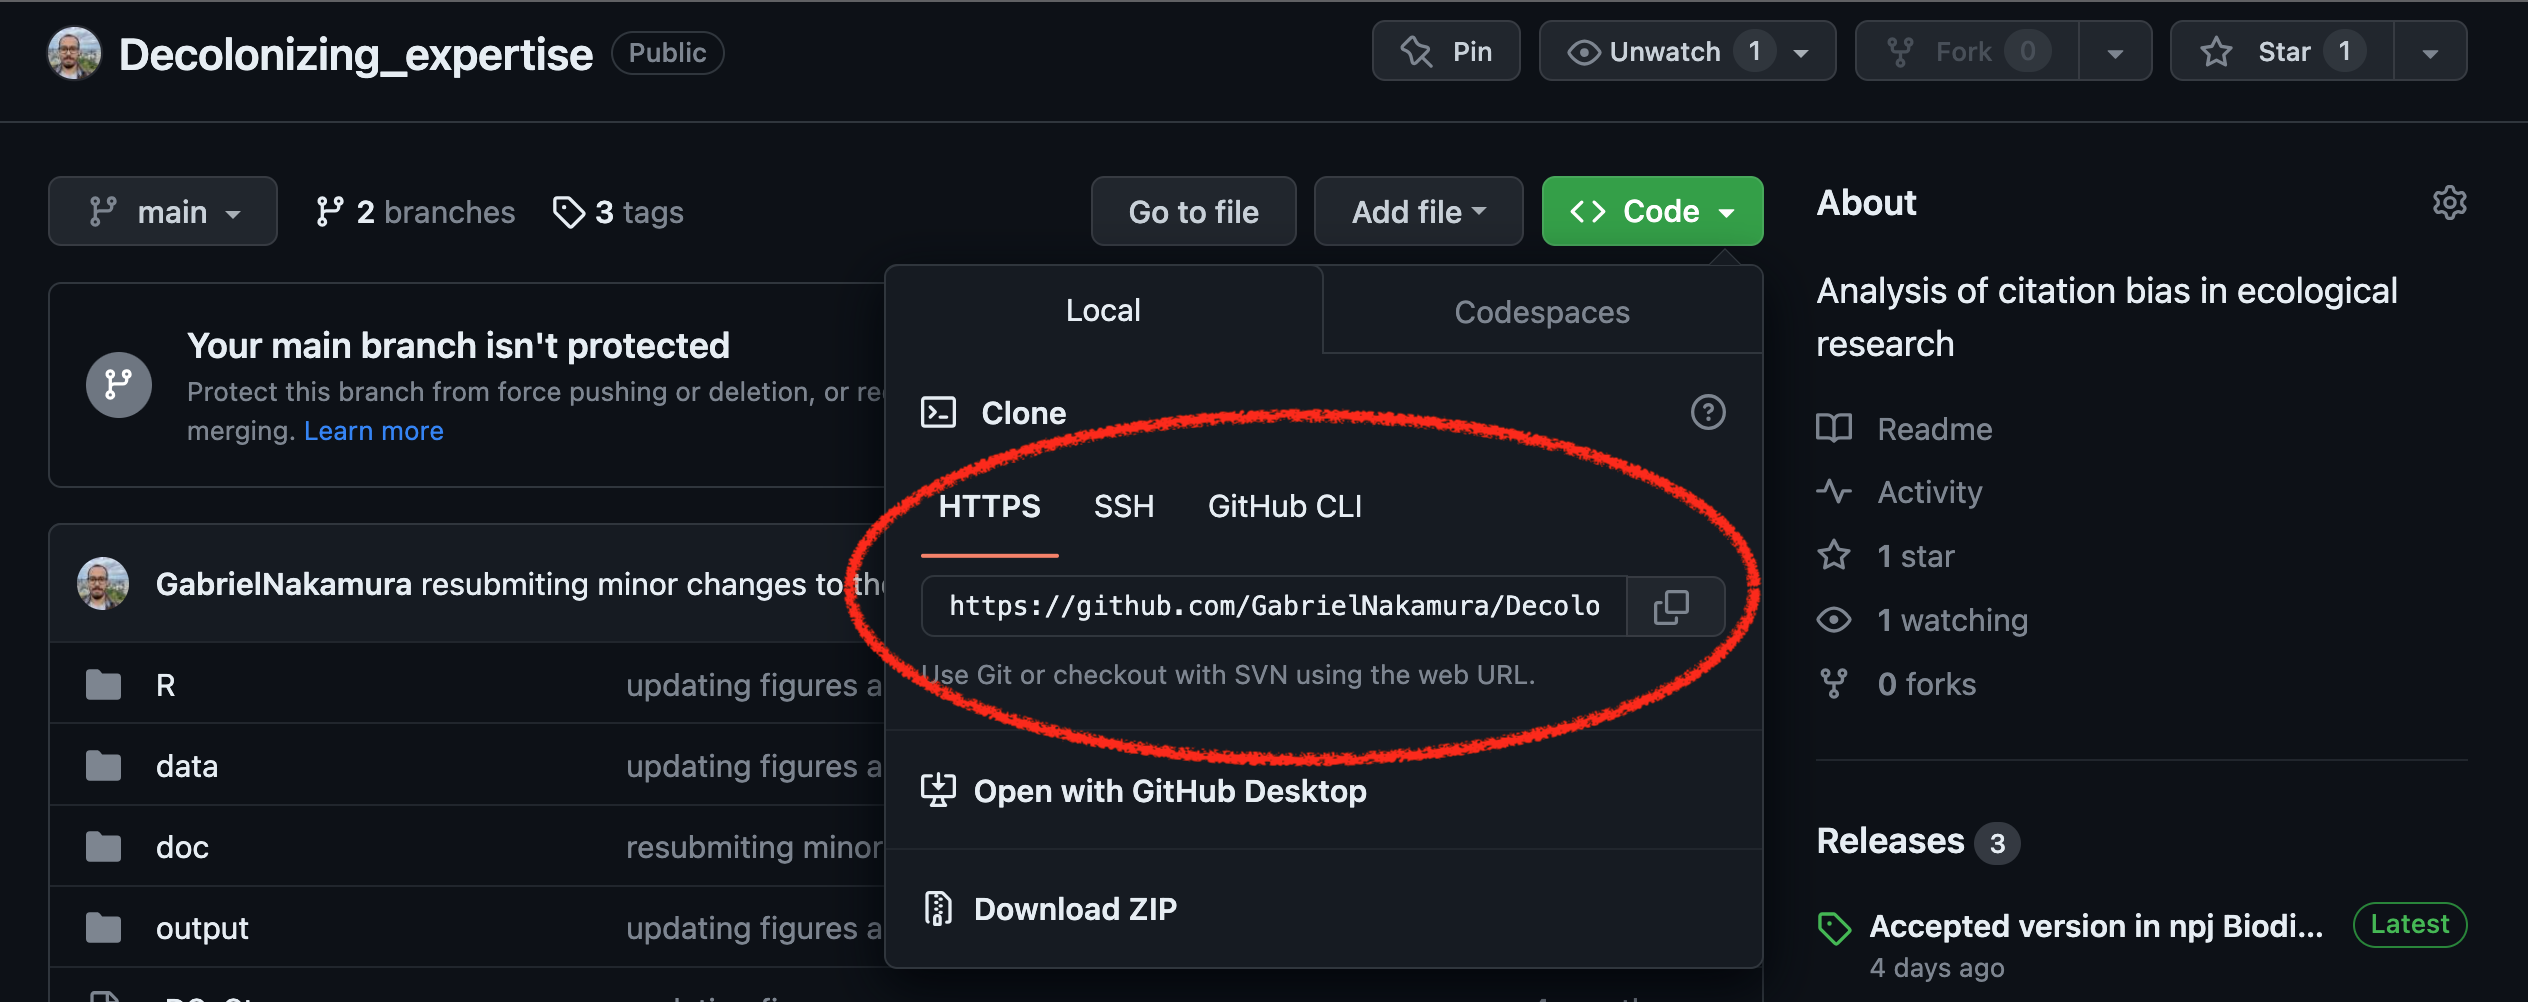Click the ZIP file icon
Image resolution: width=2528 pixels, height=1002 pixels.
pyautogui.click(x=938, y=909)
